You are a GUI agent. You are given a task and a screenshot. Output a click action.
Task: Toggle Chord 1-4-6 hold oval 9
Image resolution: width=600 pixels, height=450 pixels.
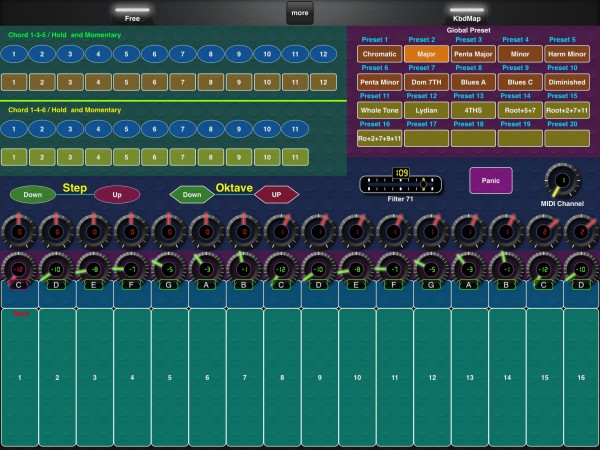coord(239,129)
